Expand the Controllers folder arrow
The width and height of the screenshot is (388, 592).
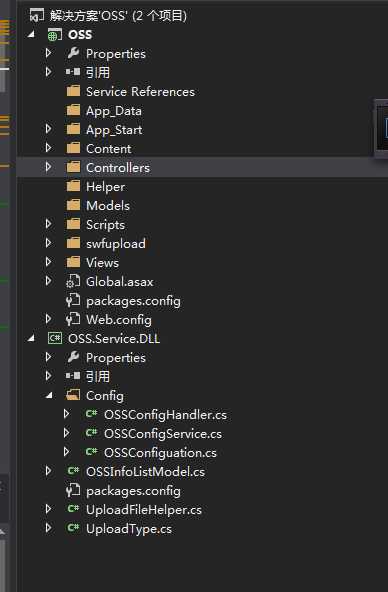click(48, 167)
